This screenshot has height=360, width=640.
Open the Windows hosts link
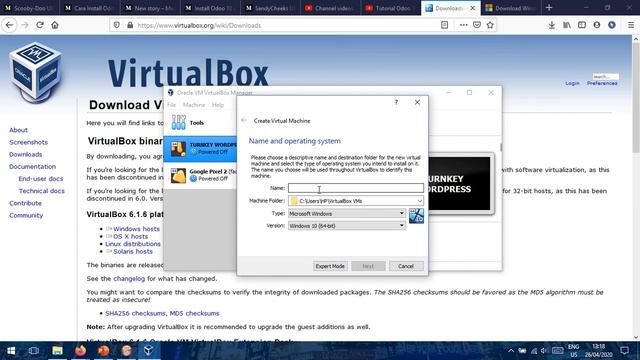136,229
